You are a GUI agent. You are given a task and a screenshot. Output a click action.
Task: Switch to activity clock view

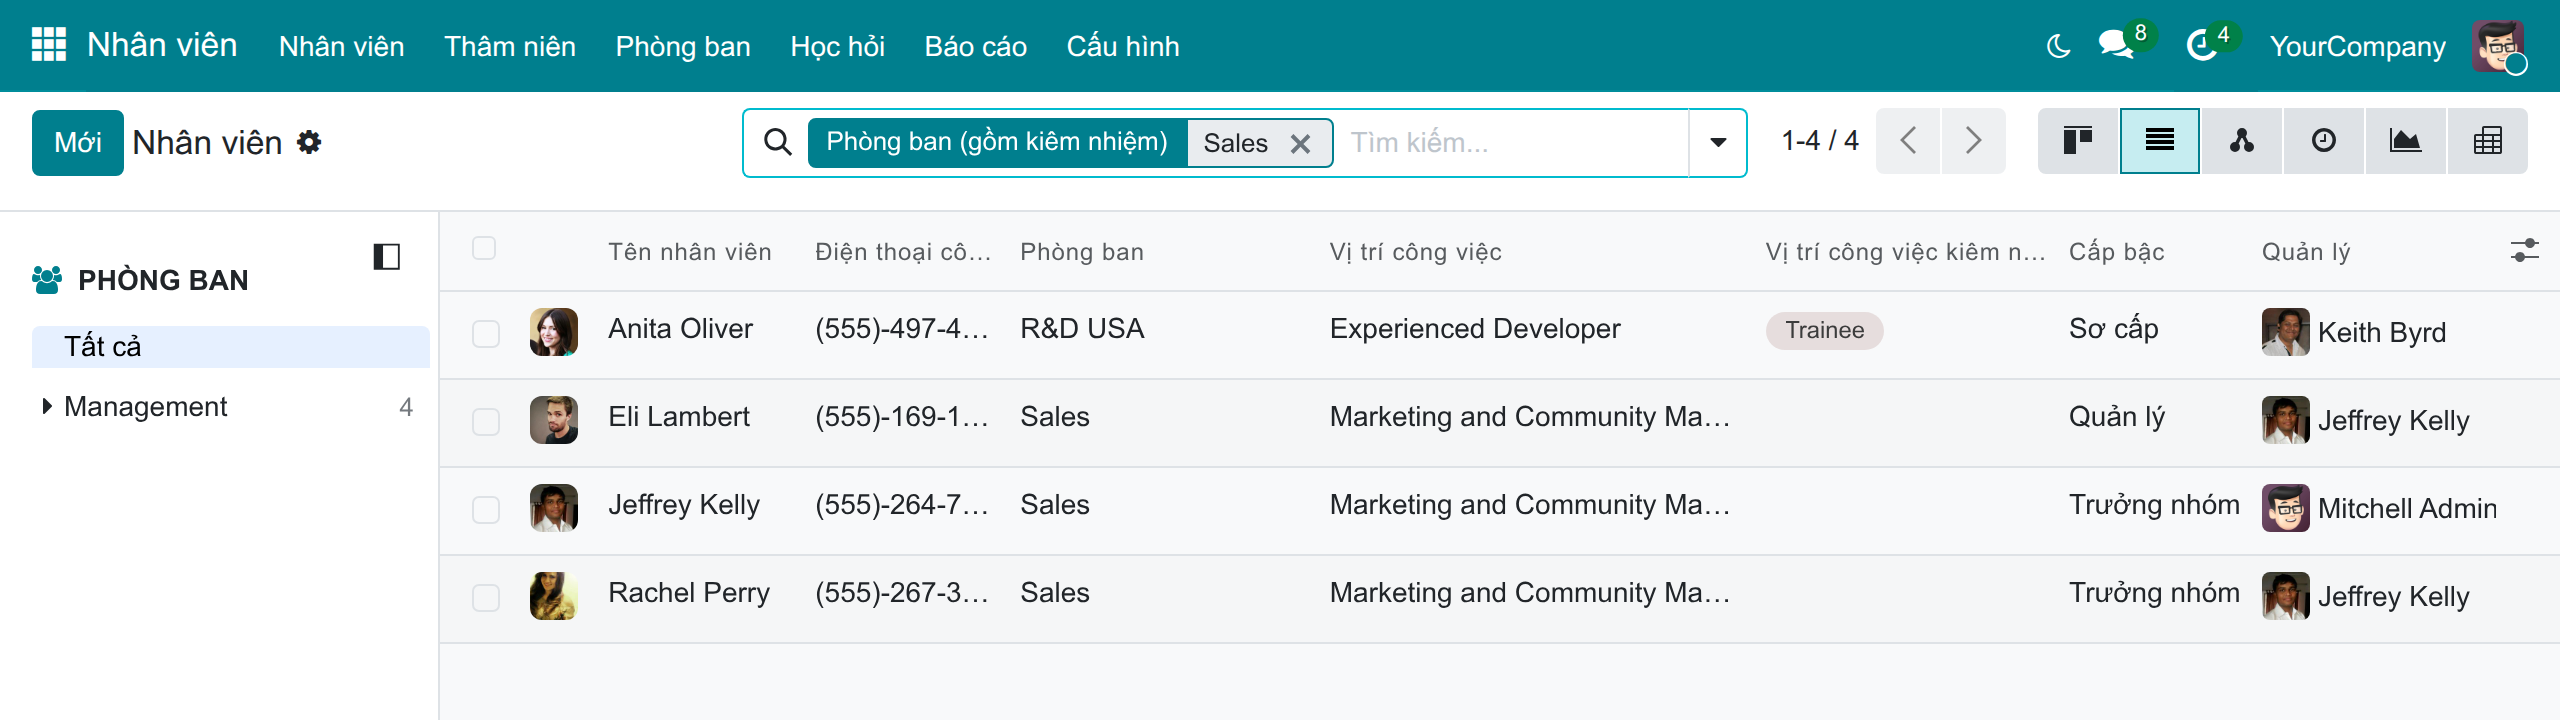tap(2323, 141)
